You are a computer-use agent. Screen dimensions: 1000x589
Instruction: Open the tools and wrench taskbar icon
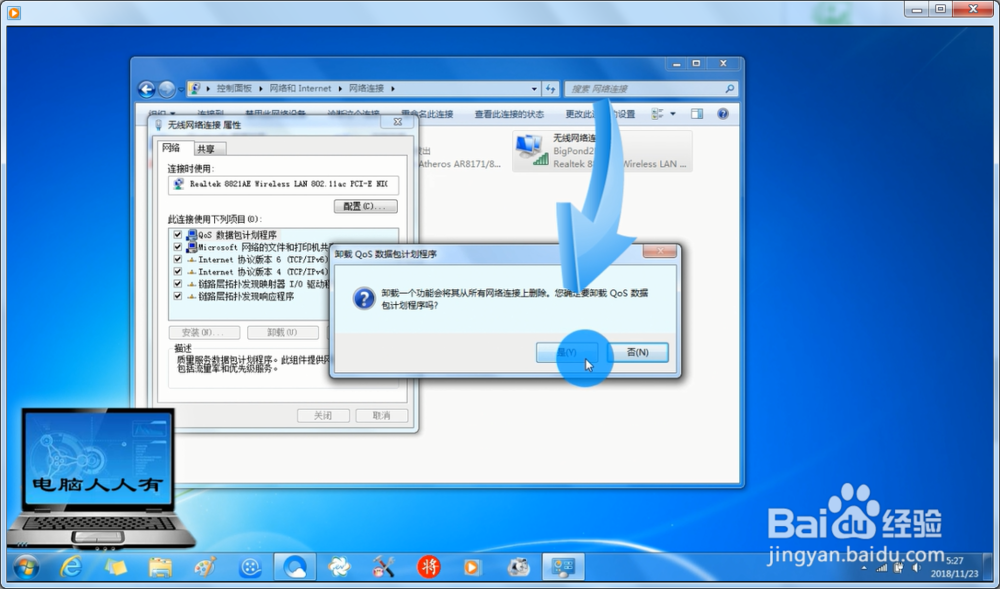[x=383, y=567]
